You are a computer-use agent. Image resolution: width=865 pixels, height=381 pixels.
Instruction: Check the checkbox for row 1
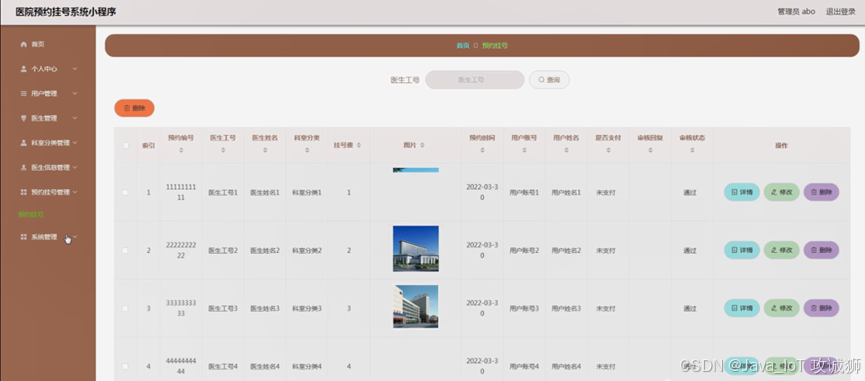click(x=125, y=192)
